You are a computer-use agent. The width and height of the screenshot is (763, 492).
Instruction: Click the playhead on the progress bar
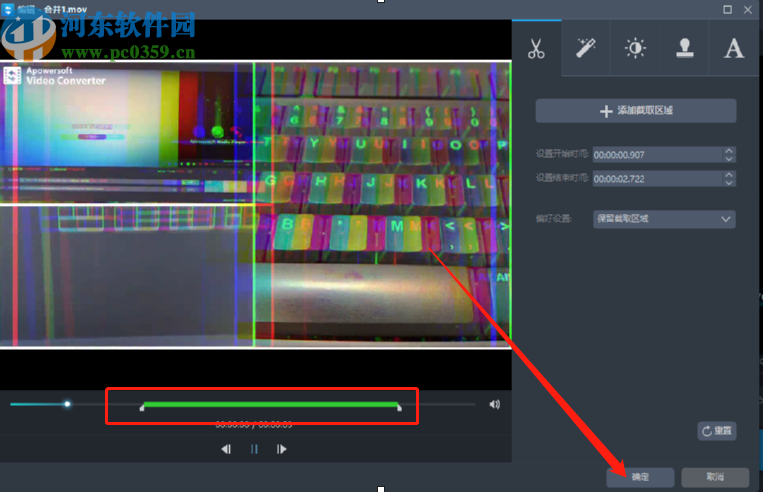coord(67,404)
